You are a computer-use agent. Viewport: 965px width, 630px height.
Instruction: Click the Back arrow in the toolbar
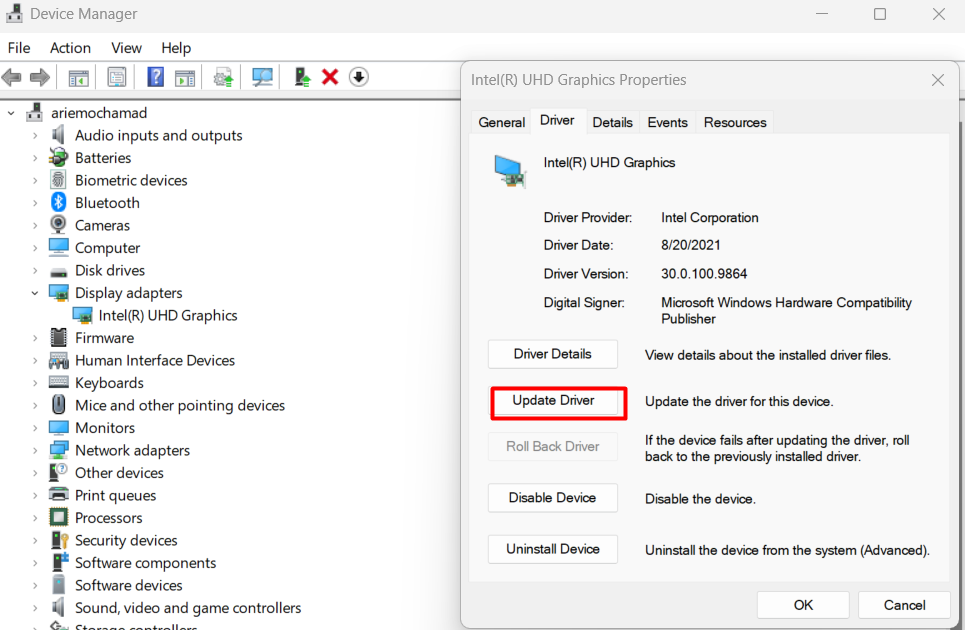point(12,78)
